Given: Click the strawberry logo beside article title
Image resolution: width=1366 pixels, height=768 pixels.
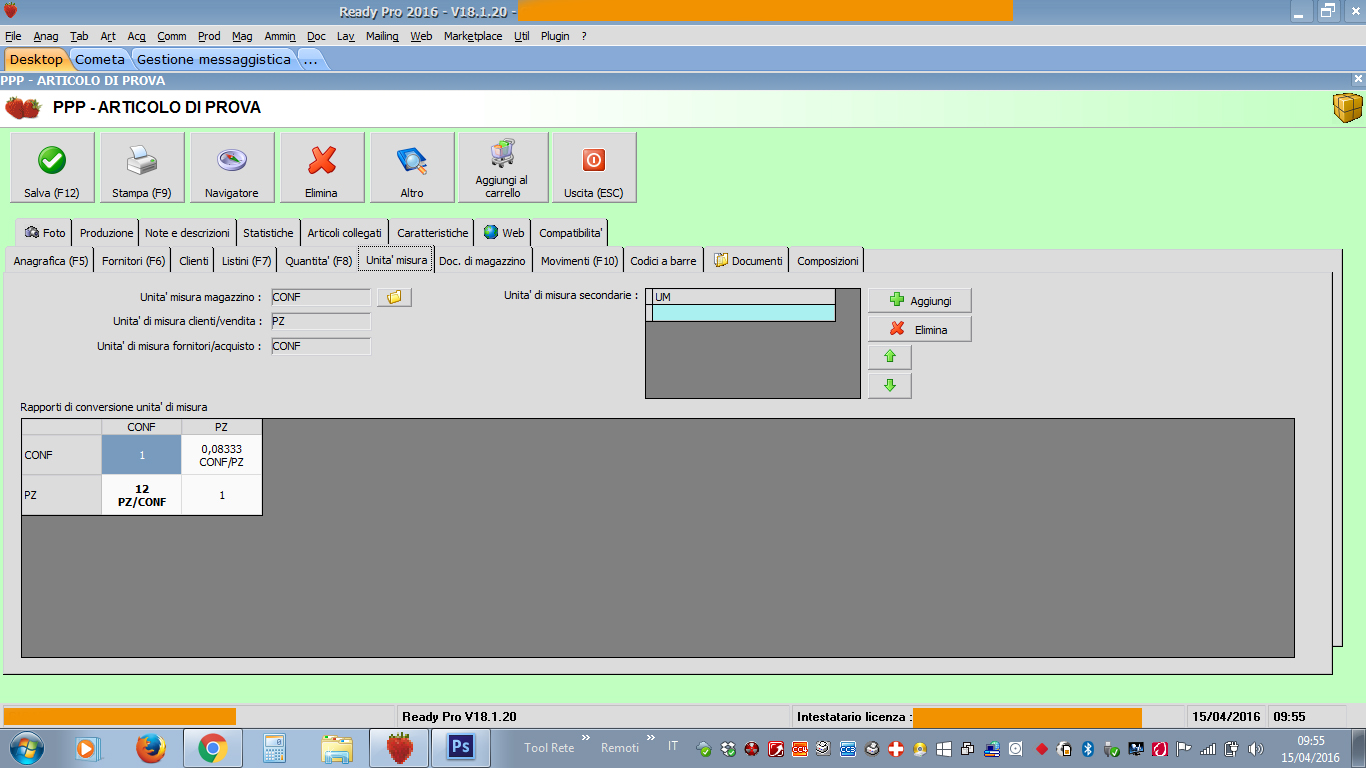Looking at the screenshot, I should 23,108.
